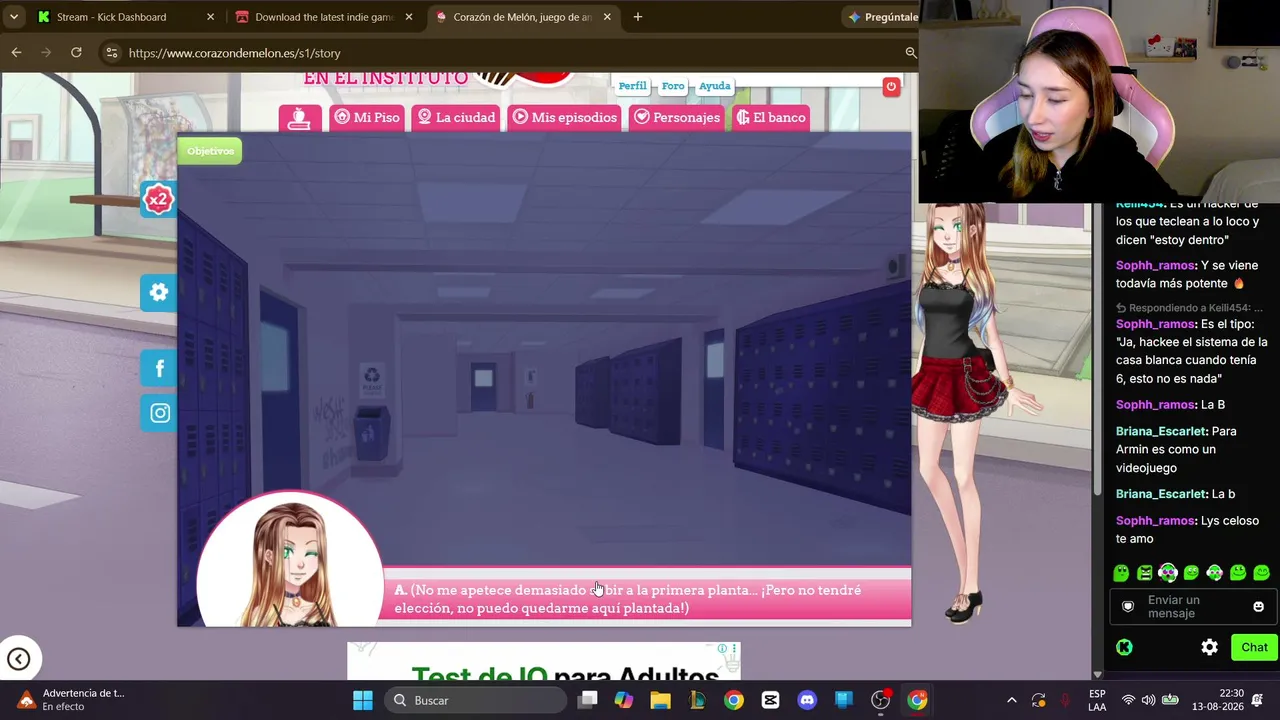Click the red logout power icon
The image size is (1280, 720).
pyautogui.click(x=891, y=87)
